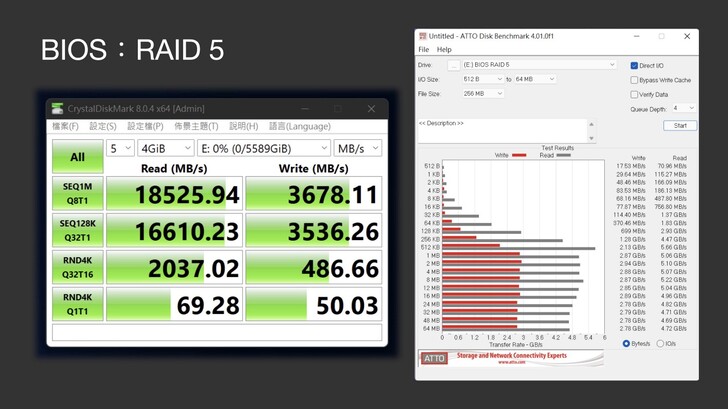Viewport: 728px width, 409px height.
Task: Click the ATTO logo in the banner
Action: 434,358
